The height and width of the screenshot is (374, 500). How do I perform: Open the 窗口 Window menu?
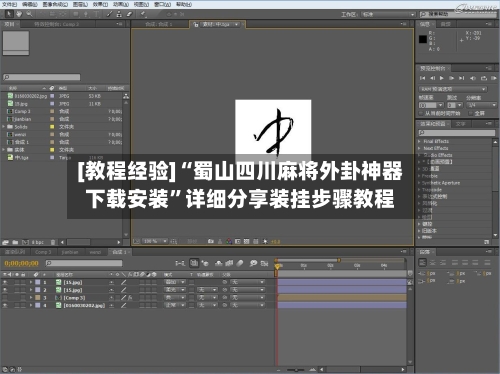point(162,4)
